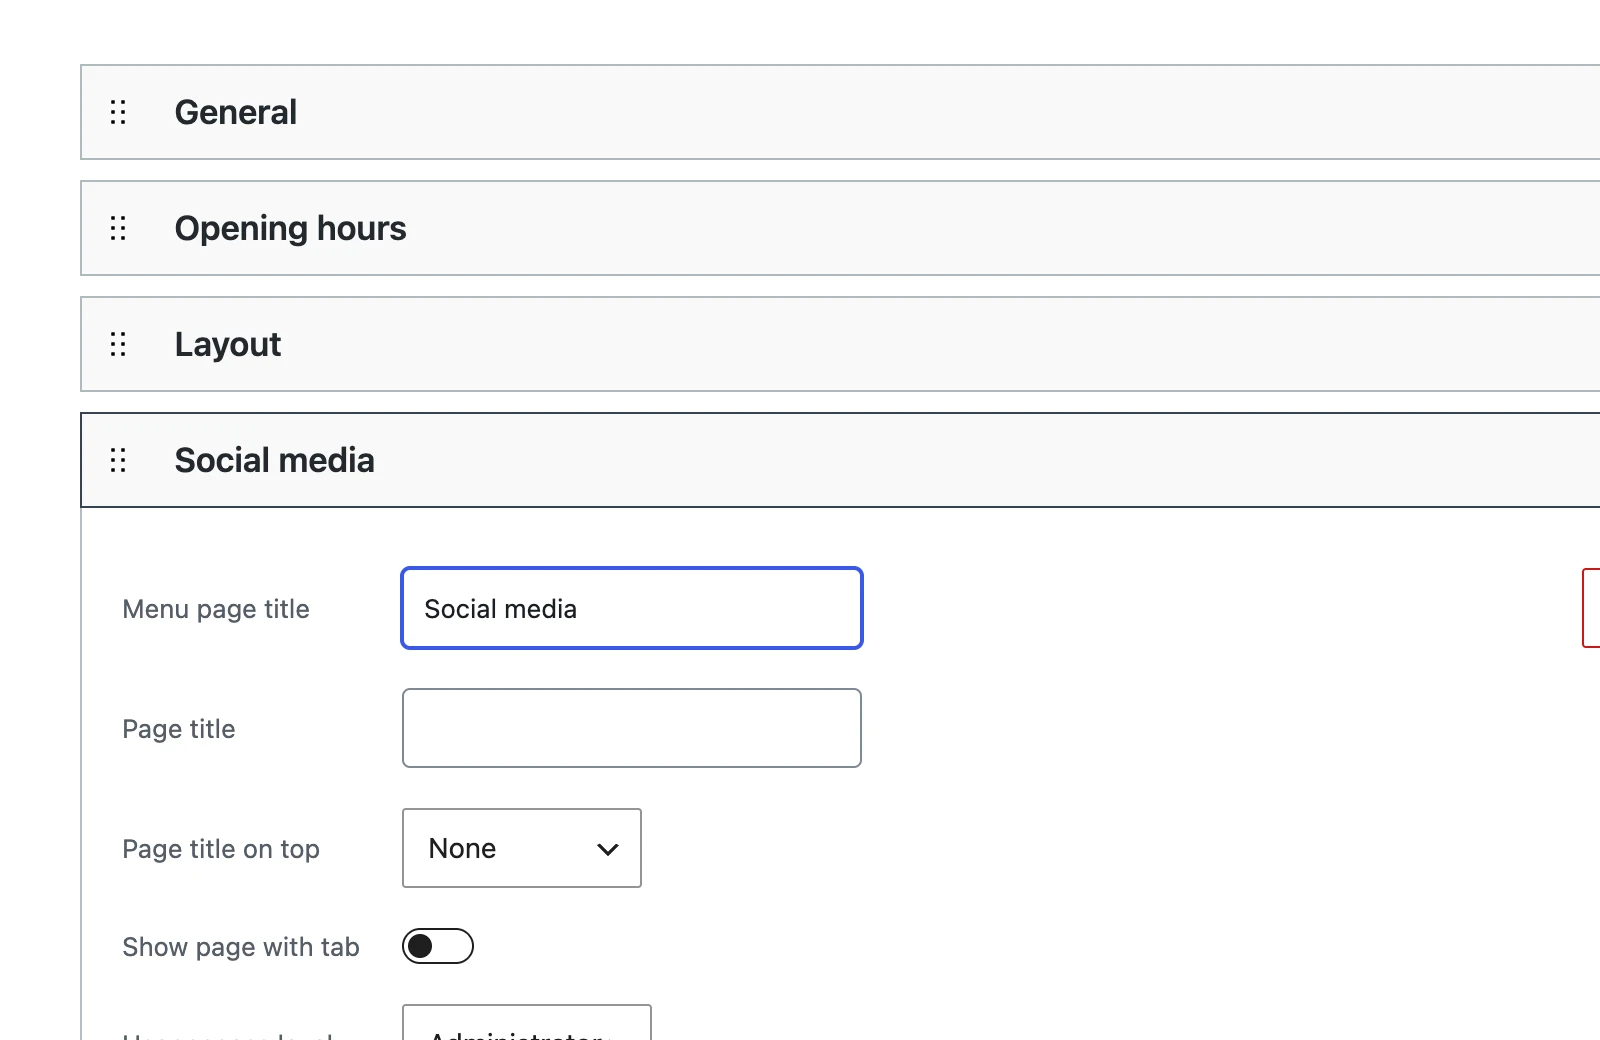Click the Show page with tab label
The height and width of the screenshot is (1040, 1600).
pyautogui.click(x=241, y=947)
